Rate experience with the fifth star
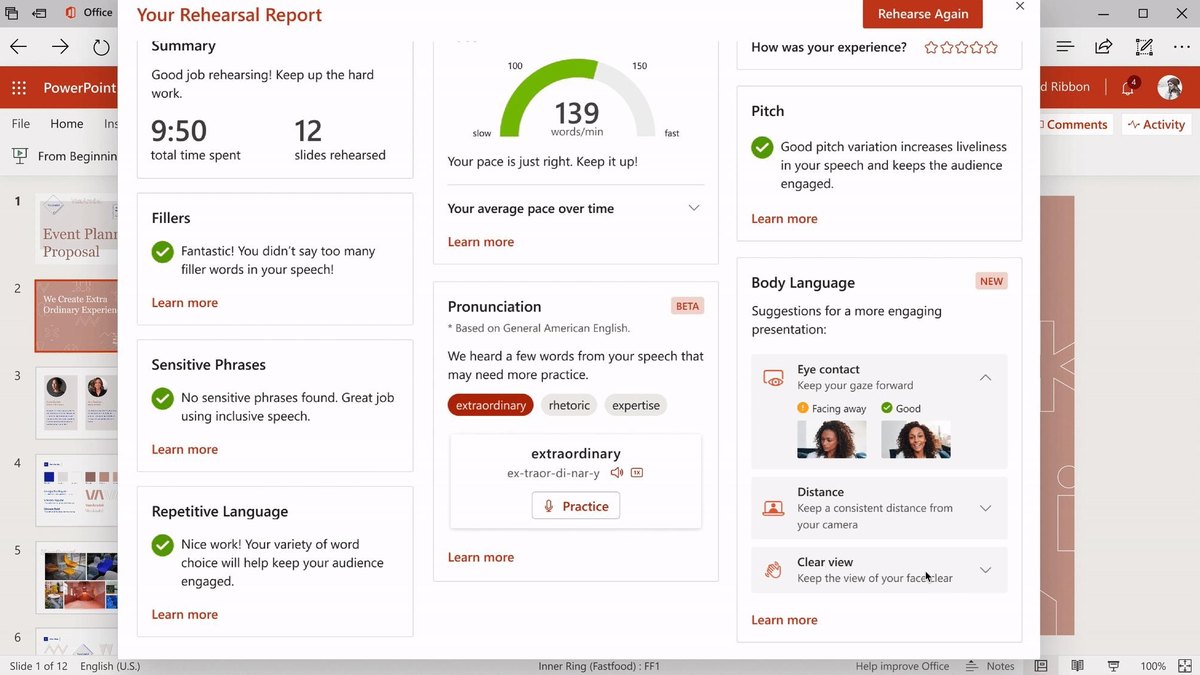Image resolution: width=1200 pixels, height=675 pixels. click(991, 47)
